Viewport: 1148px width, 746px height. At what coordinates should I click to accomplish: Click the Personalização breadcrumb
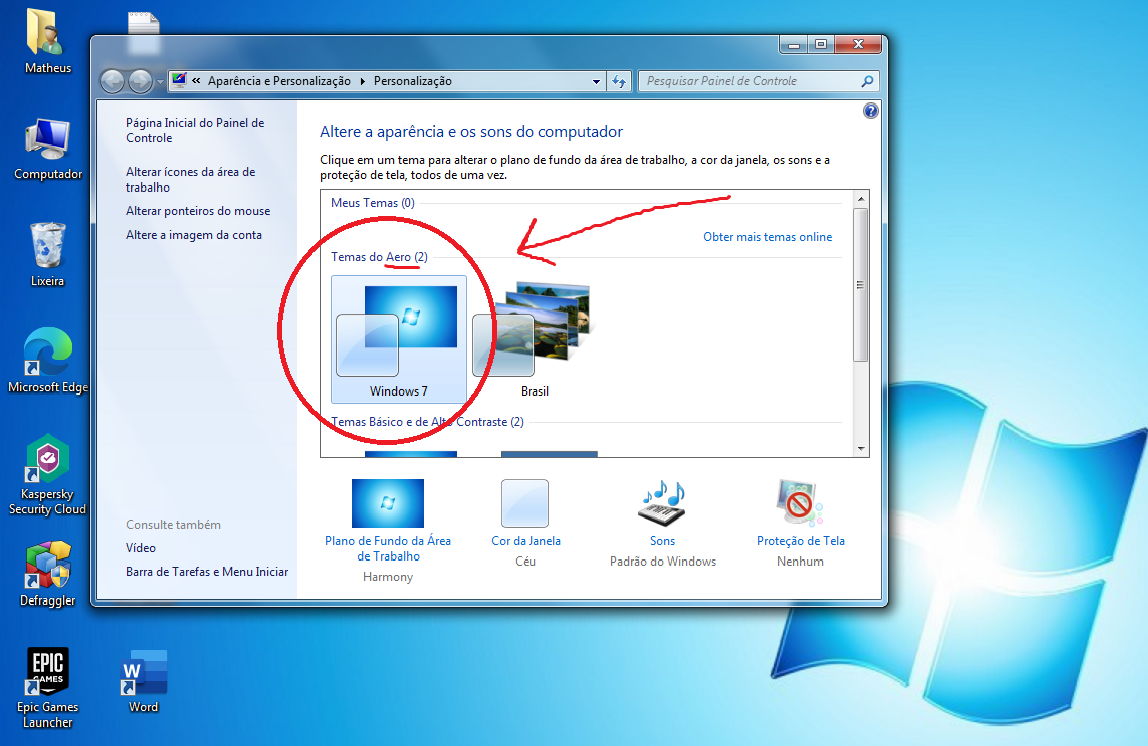click(413, 81)
